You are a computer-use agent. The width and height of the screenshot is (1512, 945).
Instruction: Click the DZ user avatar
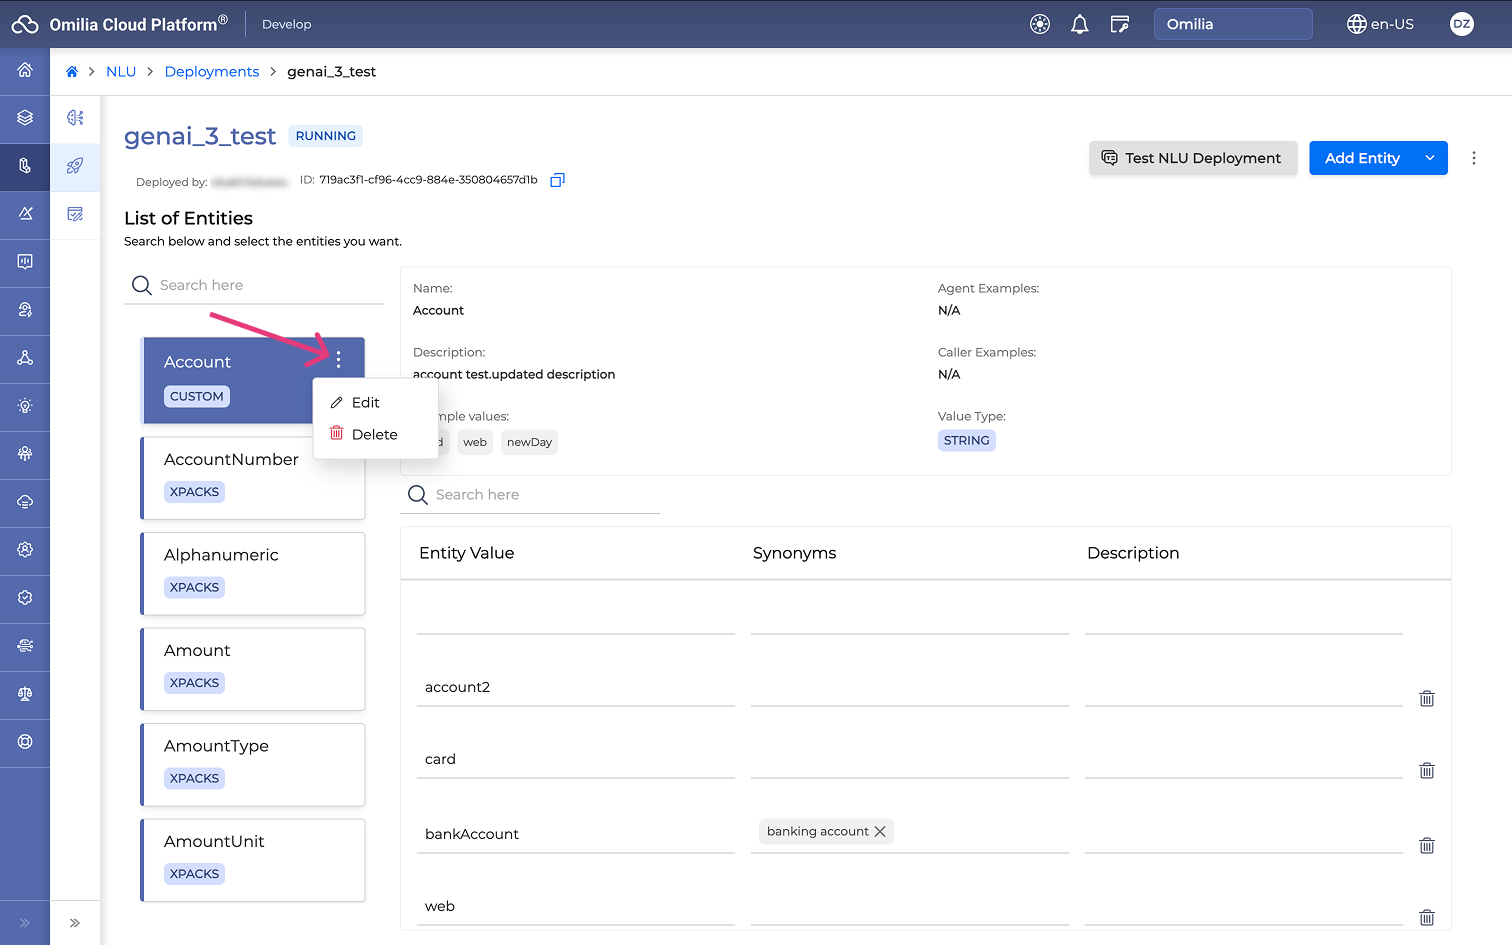pyautogui.click(x=1461, y=24)
